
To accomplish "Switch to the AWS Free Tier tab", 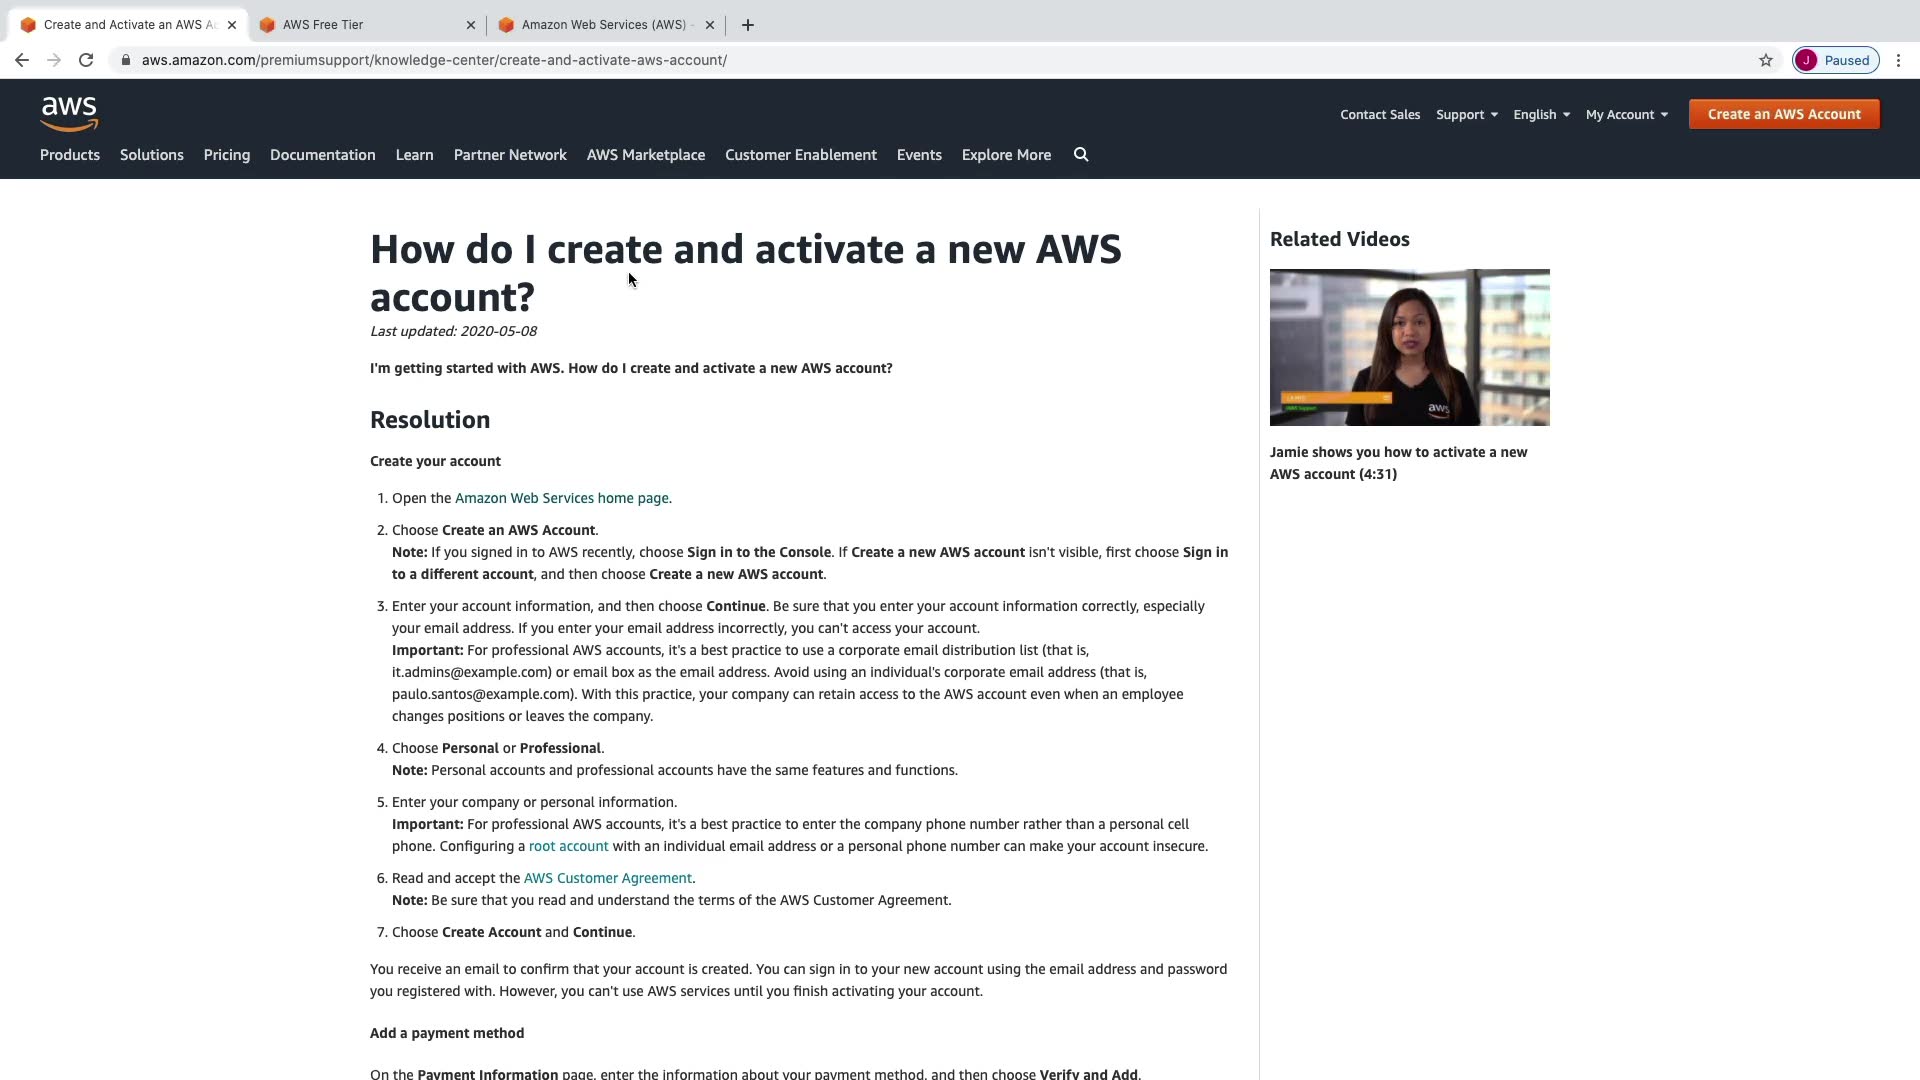I will coord(365,25).
